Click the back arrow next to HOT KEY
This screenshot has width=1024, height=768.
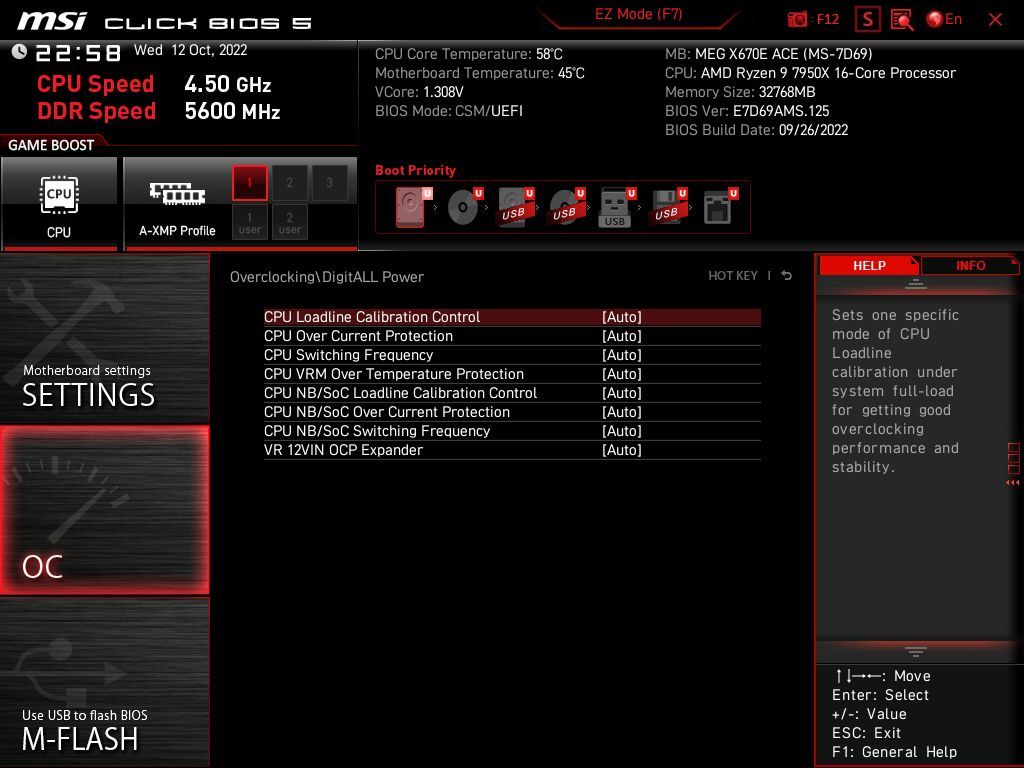point(787,276)
